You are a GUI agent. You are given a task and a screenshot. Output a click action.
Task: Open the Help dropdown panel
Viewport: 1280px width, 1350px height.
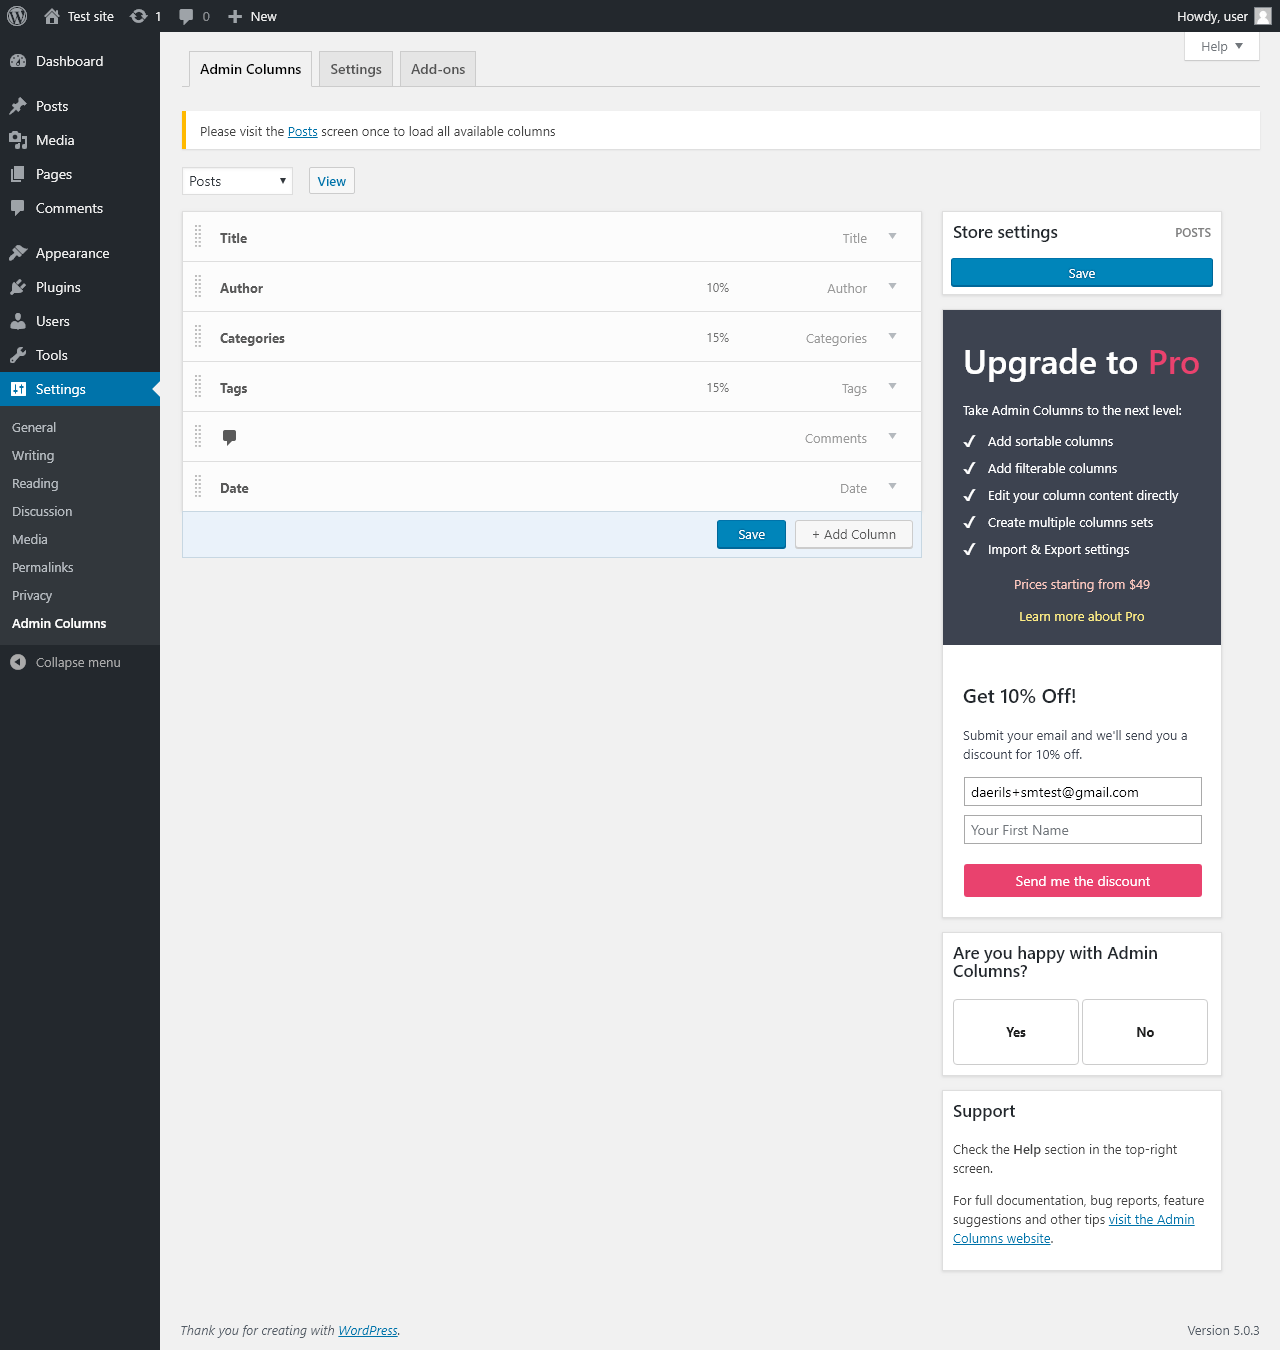(x=1222, y=47)
